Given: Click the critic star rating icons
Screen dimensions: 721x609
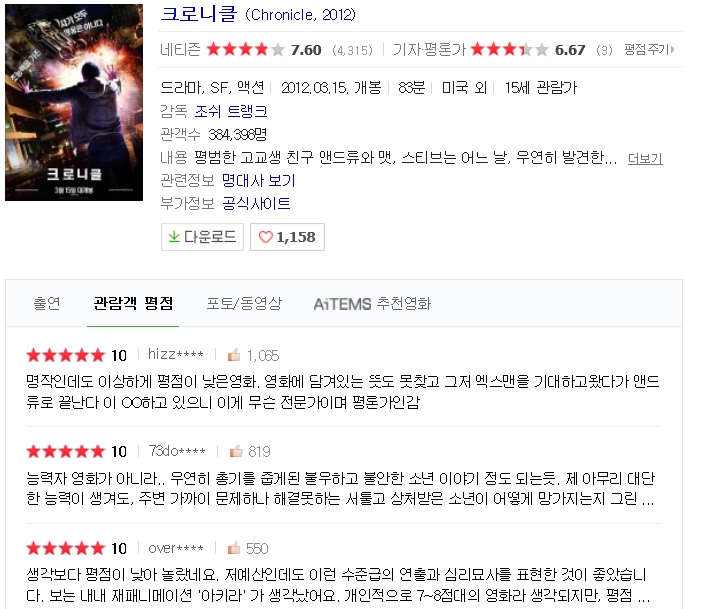Looking at the screenshot, I should (x=509, y=49).
